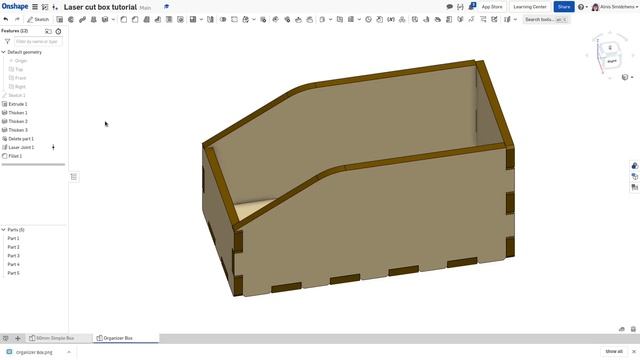Click the top appearance icon on right edge
Screen dimensions: 640x360
pos(634,165)
